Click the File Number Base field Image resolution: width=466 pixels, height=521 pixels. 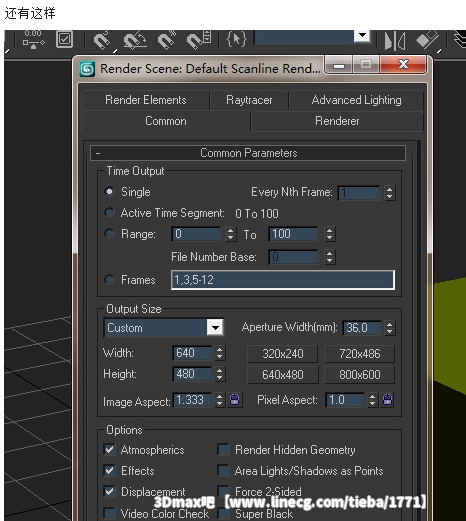[x=293, y=257]
